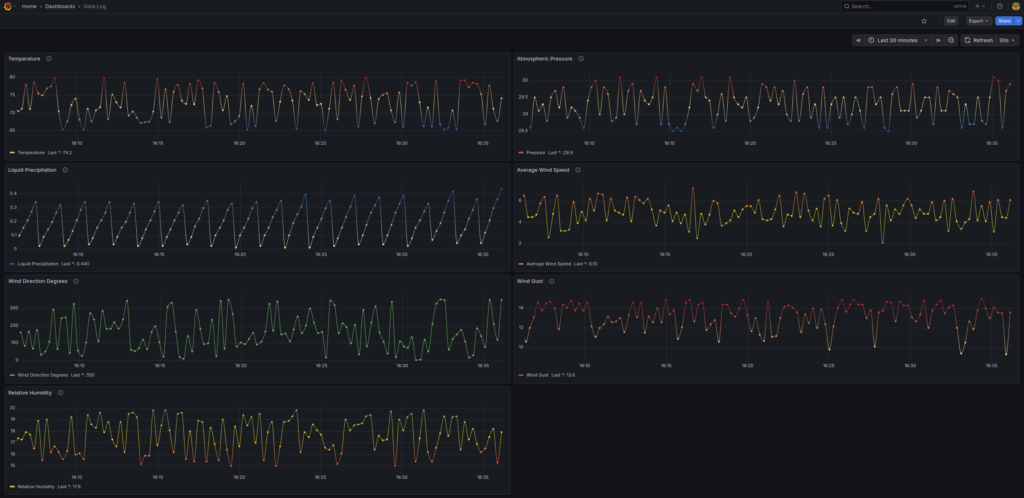The height and width of the screenshot is (498, 1024).
Task: Click the Wind Gust panel info icon
Action: pos(552,282)
